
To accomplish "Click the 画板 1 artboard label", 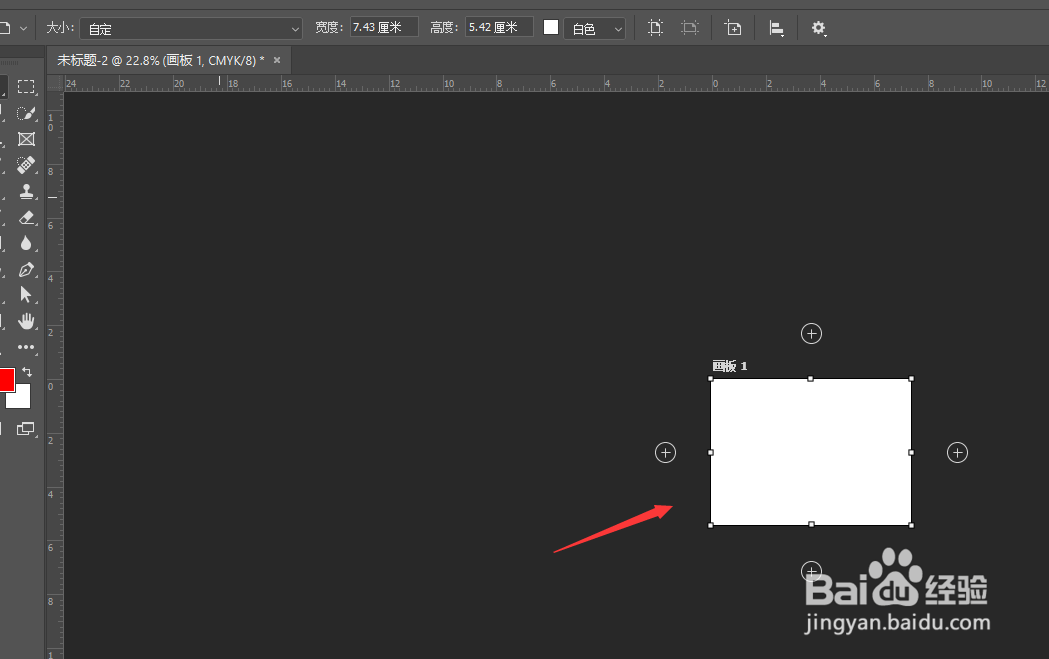I will [729, 366].
